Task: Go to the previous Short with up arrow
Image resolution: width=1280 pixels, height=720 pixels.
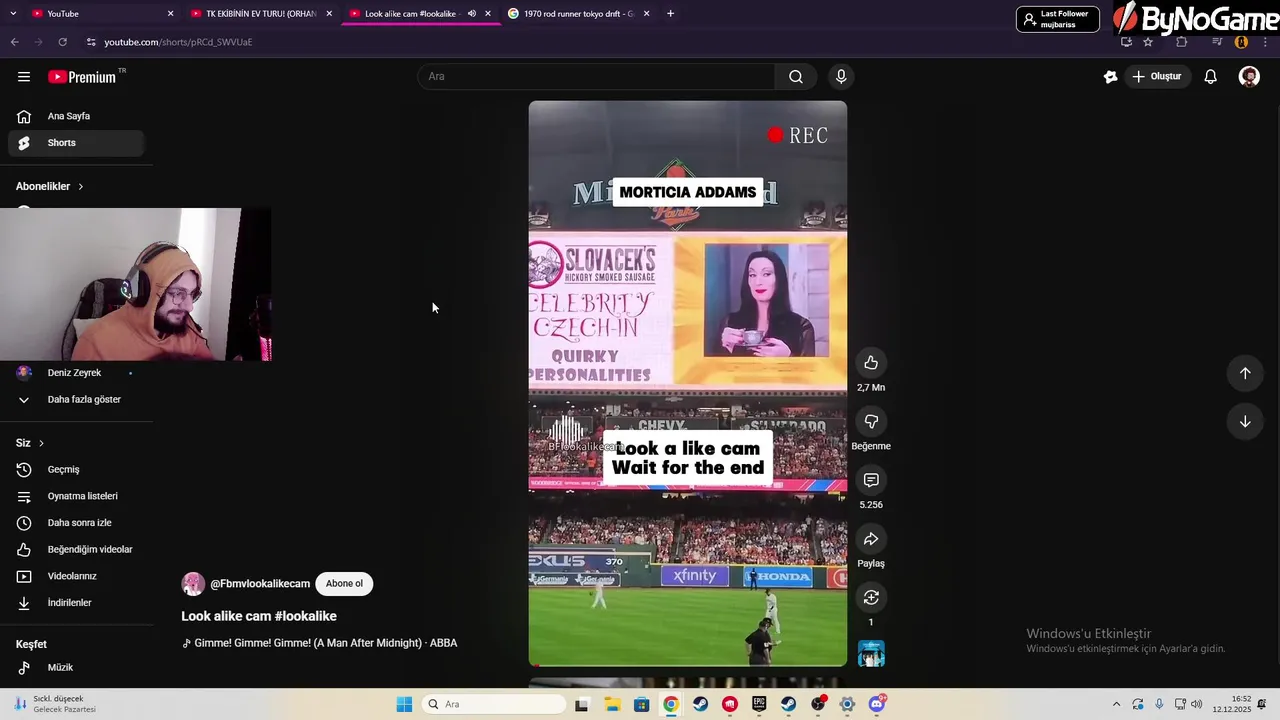Action: [1245, 373]
